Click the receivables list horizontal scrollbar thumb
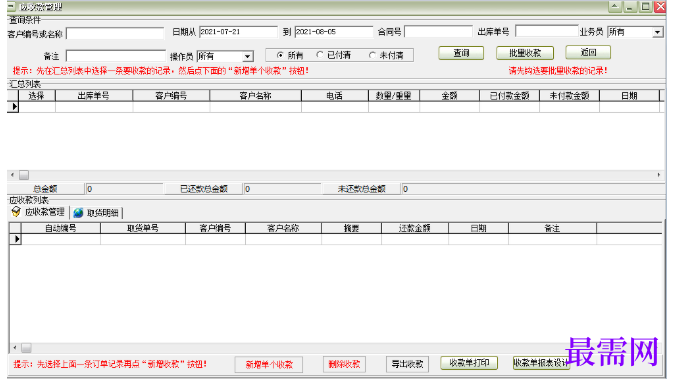Viewport: 677px width, 383px height. tap(26, 348)
